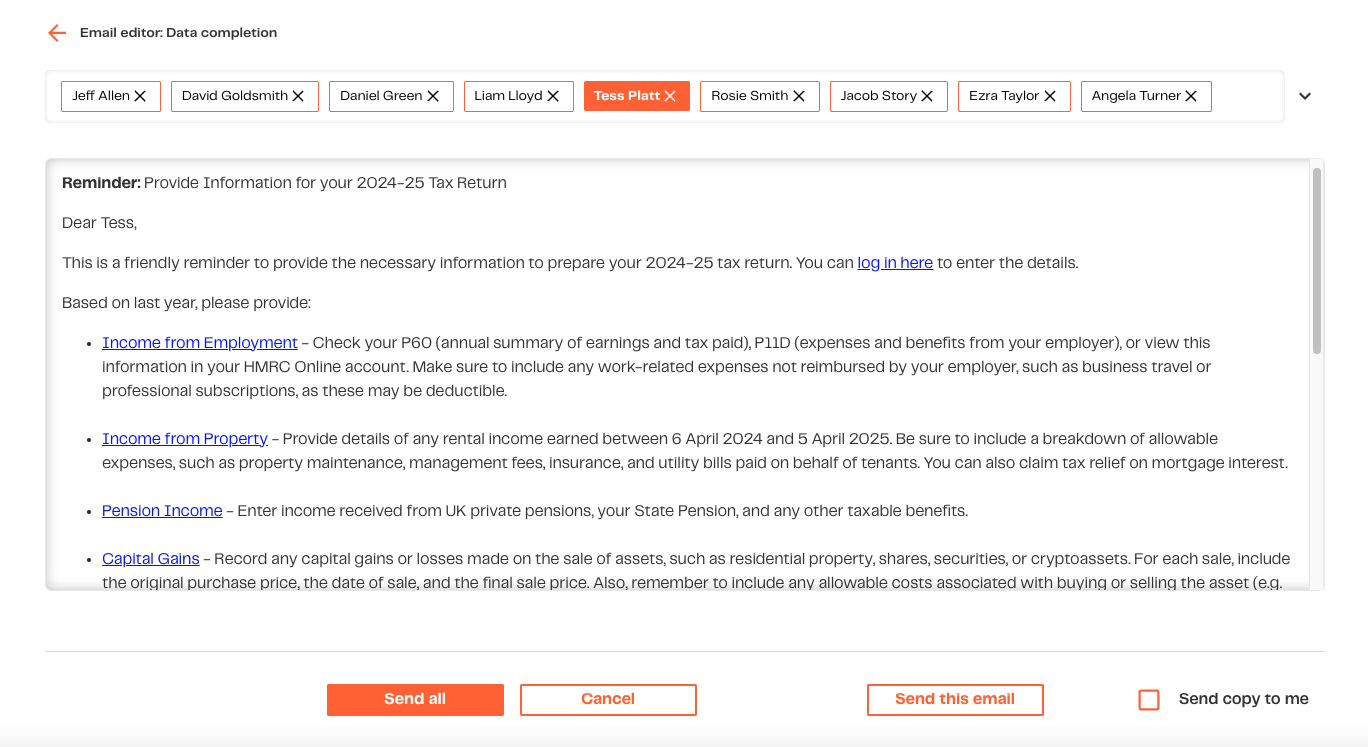Expand the recipients list chevron

(x=1304, y=96)
